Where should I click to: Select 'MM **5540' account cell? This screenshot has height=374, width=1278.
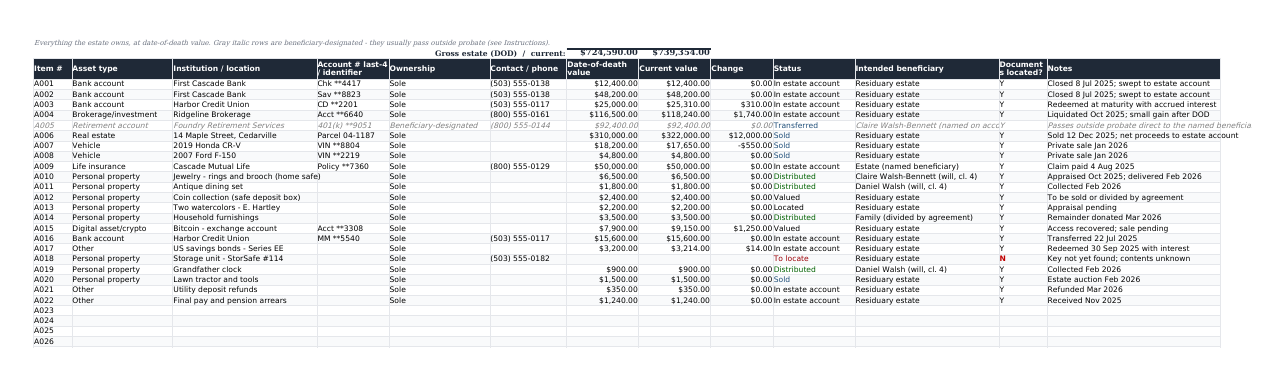pos(352,238)
